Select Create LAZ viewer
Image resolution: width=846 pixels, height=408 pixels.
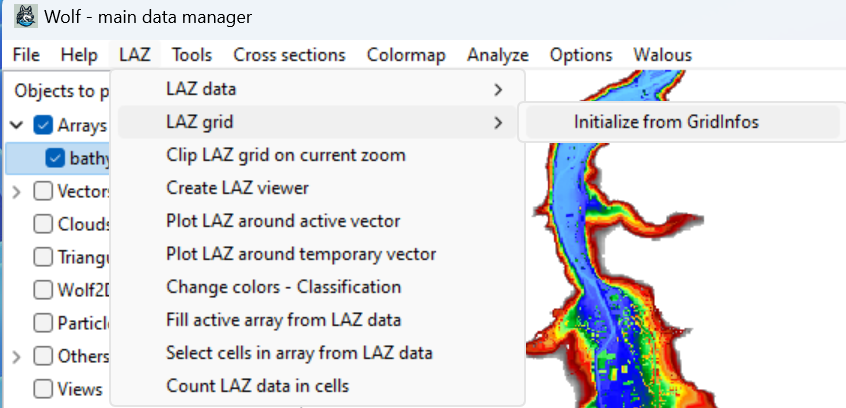coord(237,188)
